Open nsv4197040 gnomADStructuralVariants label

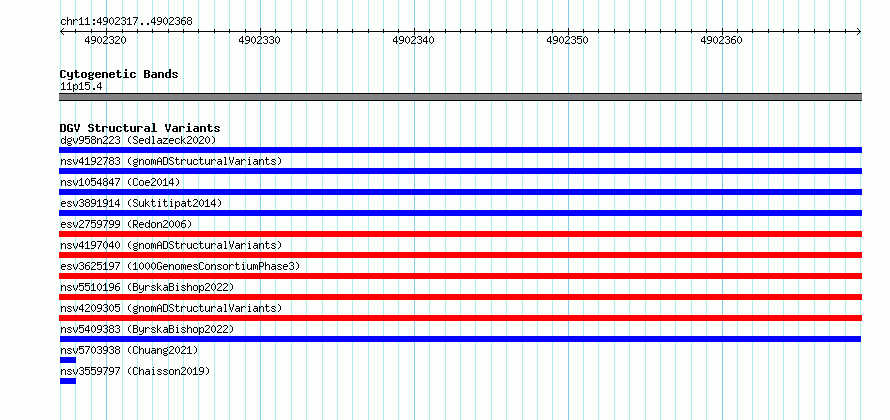pyautogui.click(x=171, y=245)
